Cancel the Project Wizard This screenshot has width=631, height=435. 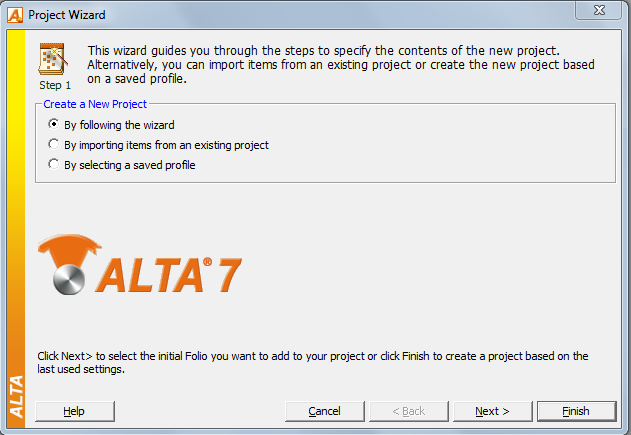click(x=325, y=411)
